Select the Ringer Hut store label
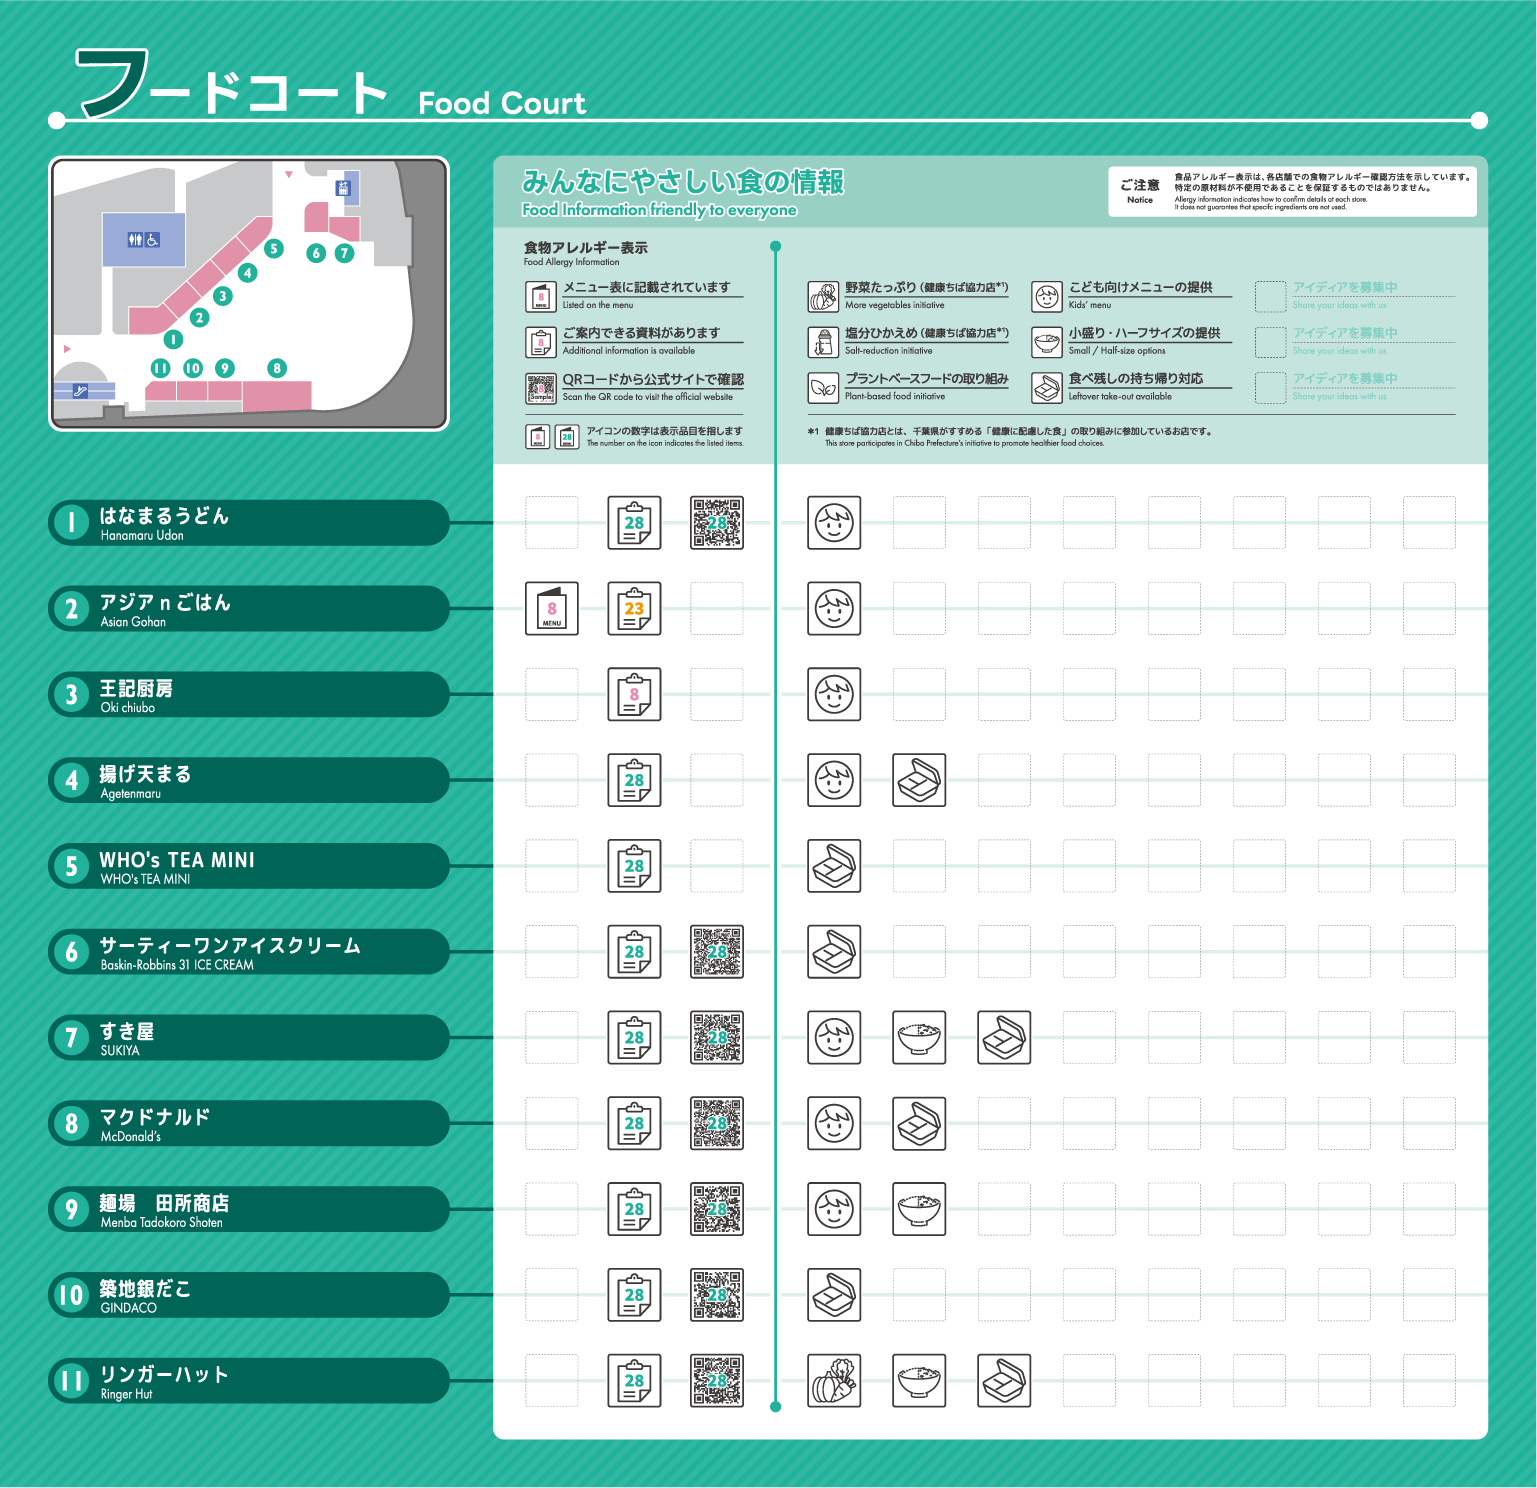The width and height of the screenshot is (1537, 1488). (x=248, y=1381)
